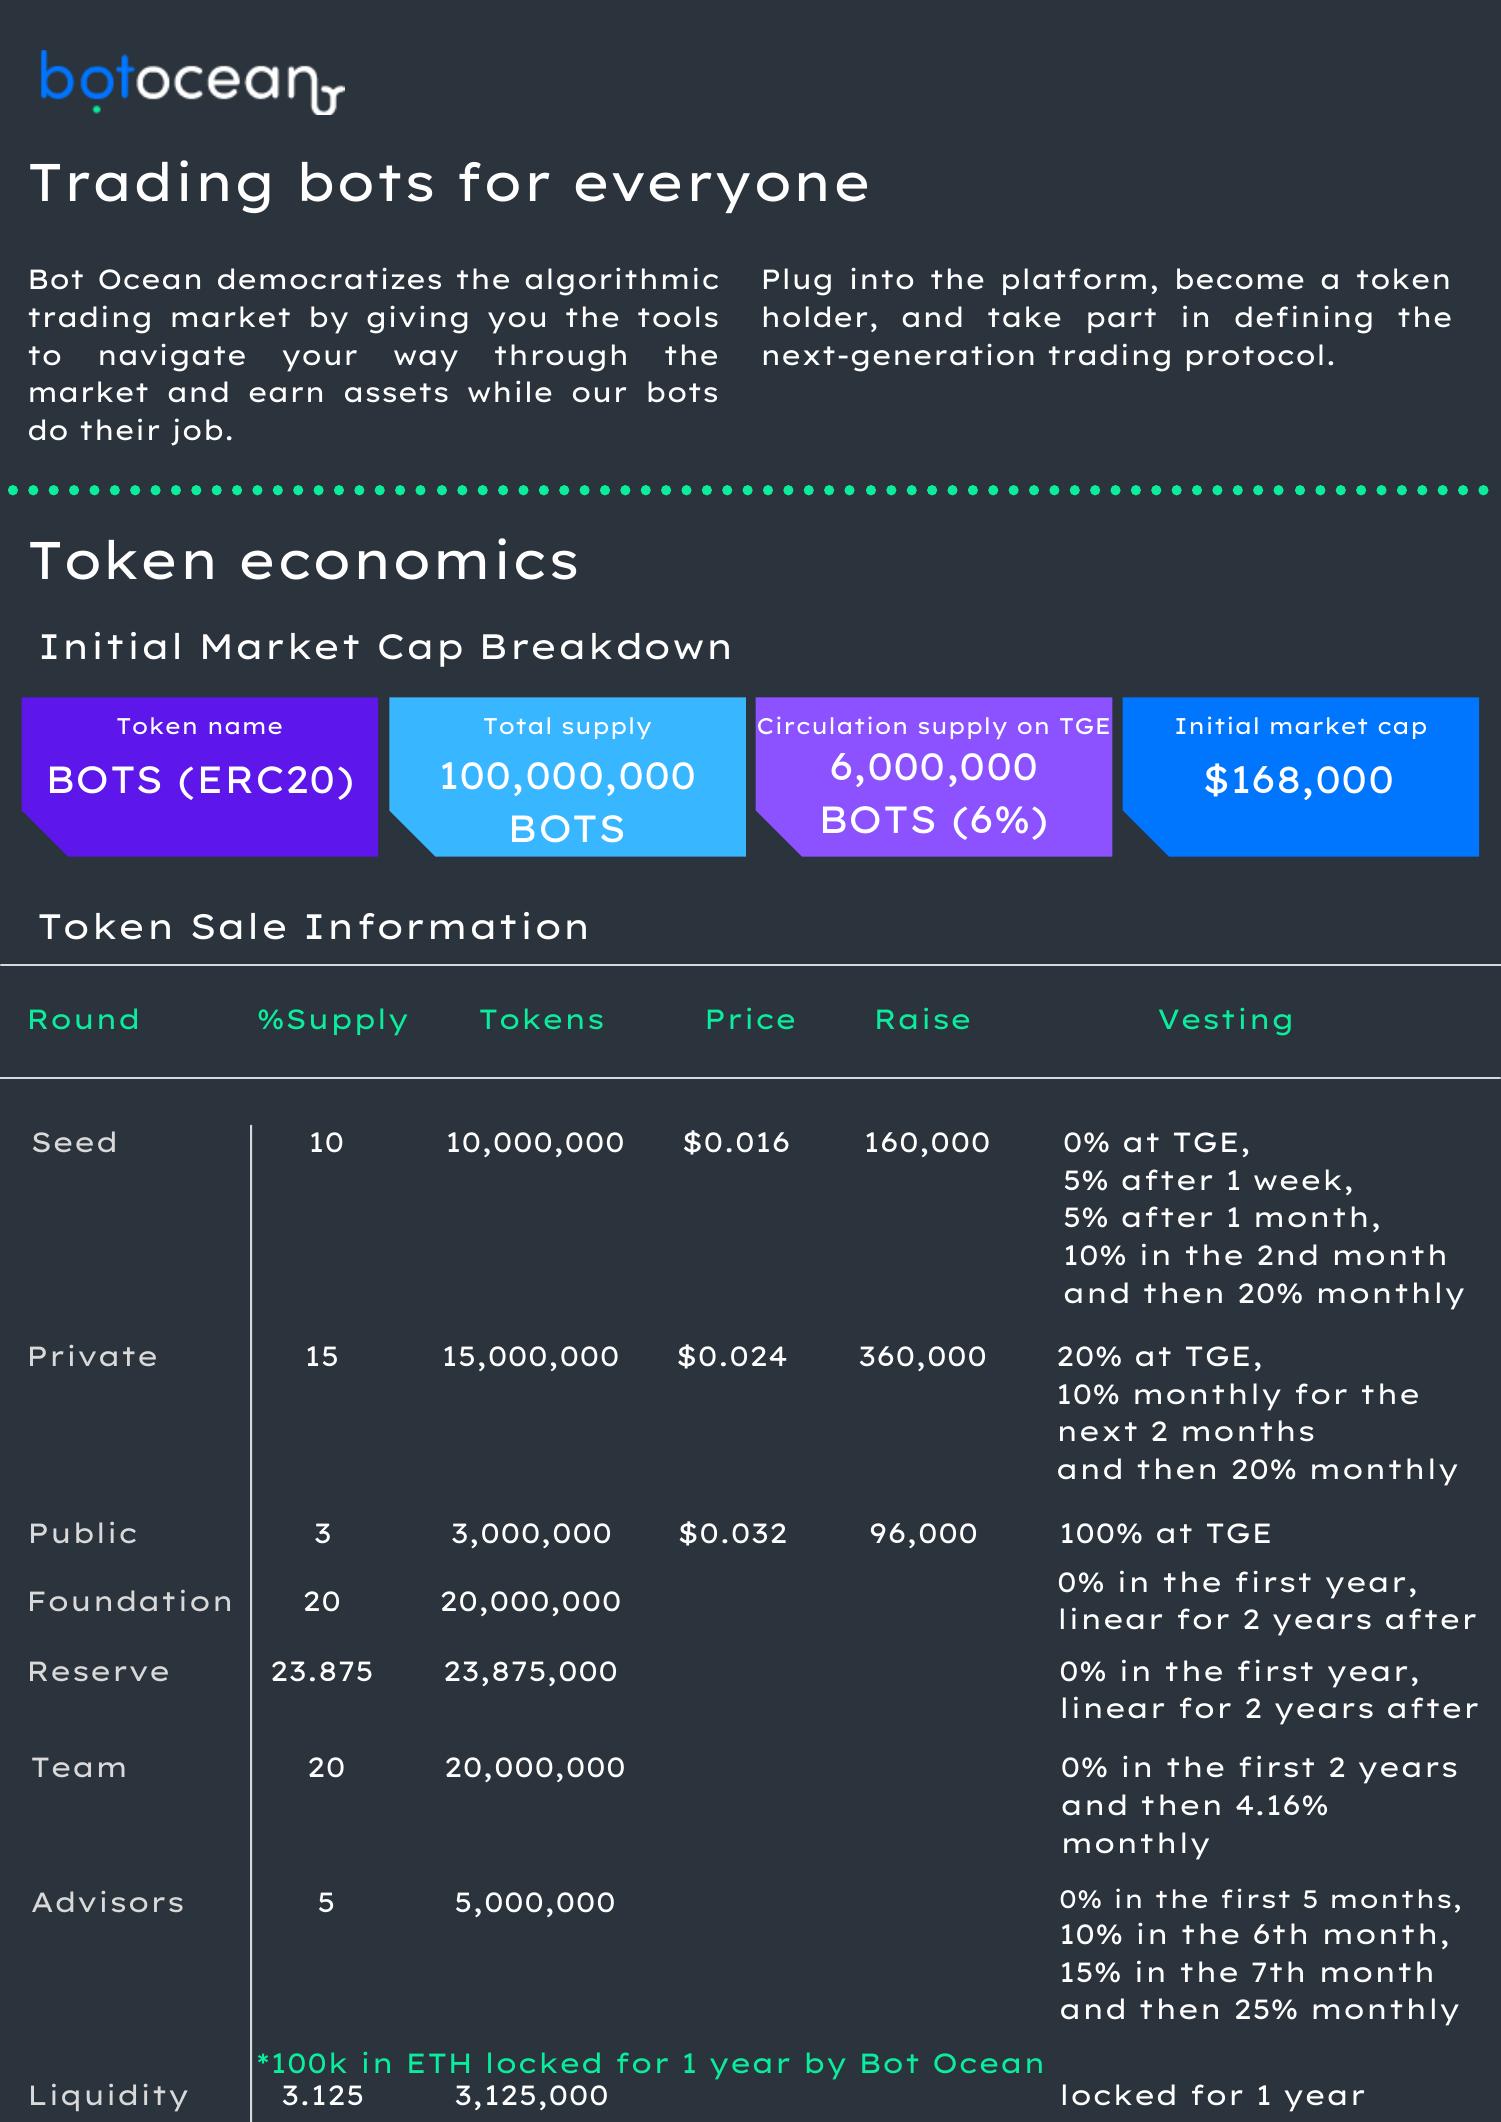Click the Seed price $0.016
Image resolution: width=1501 pixels, height=2122 pixels.
(x=736, y=1142)
